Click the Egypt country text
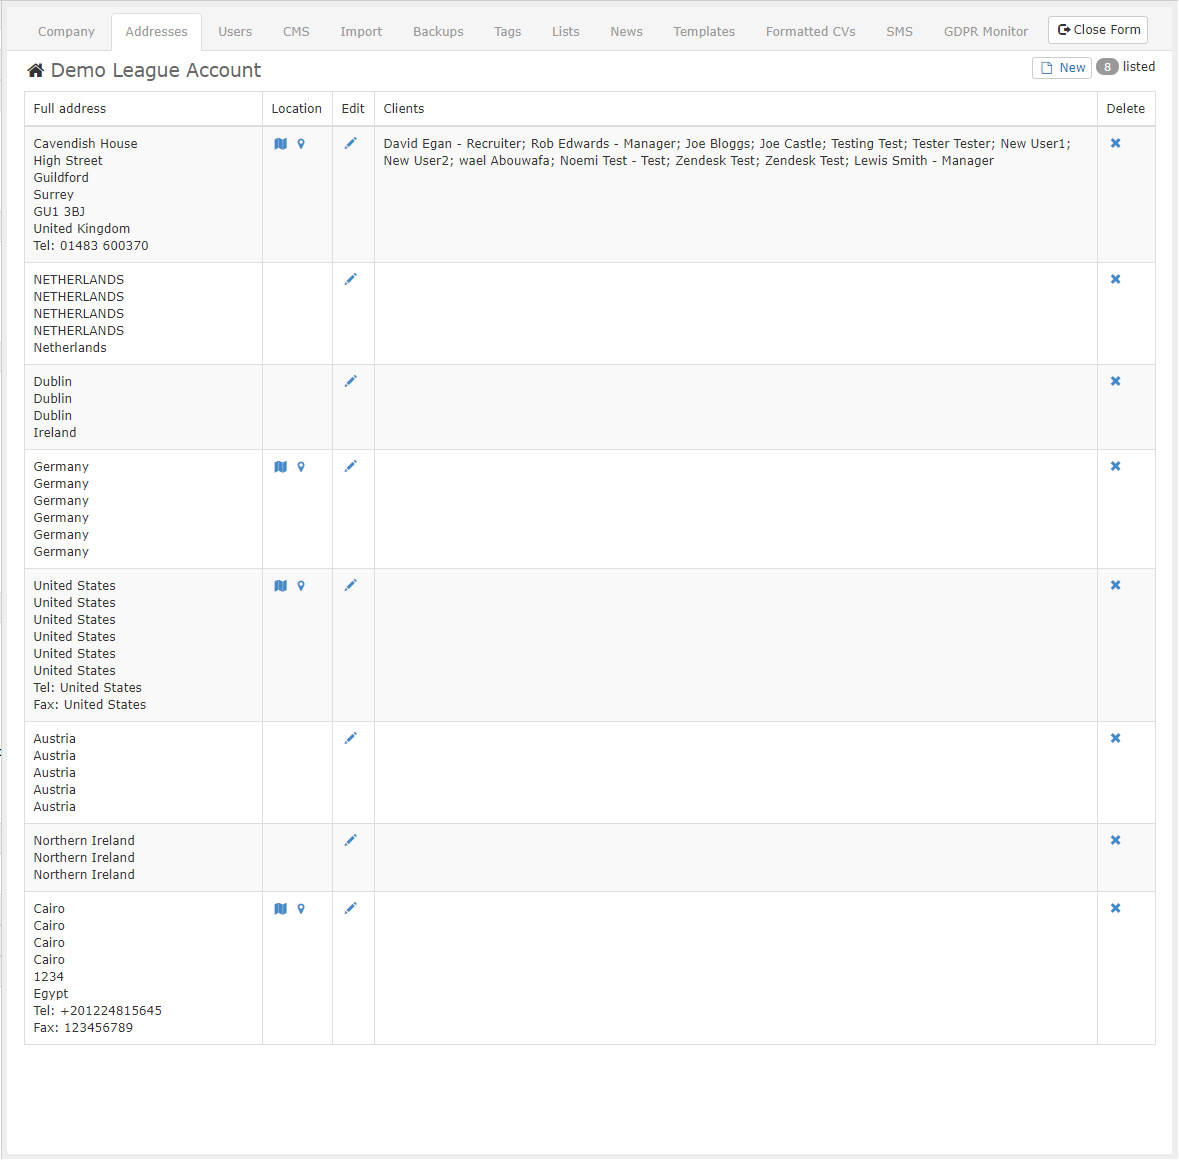1179x1174 pixels. (51, 994)
